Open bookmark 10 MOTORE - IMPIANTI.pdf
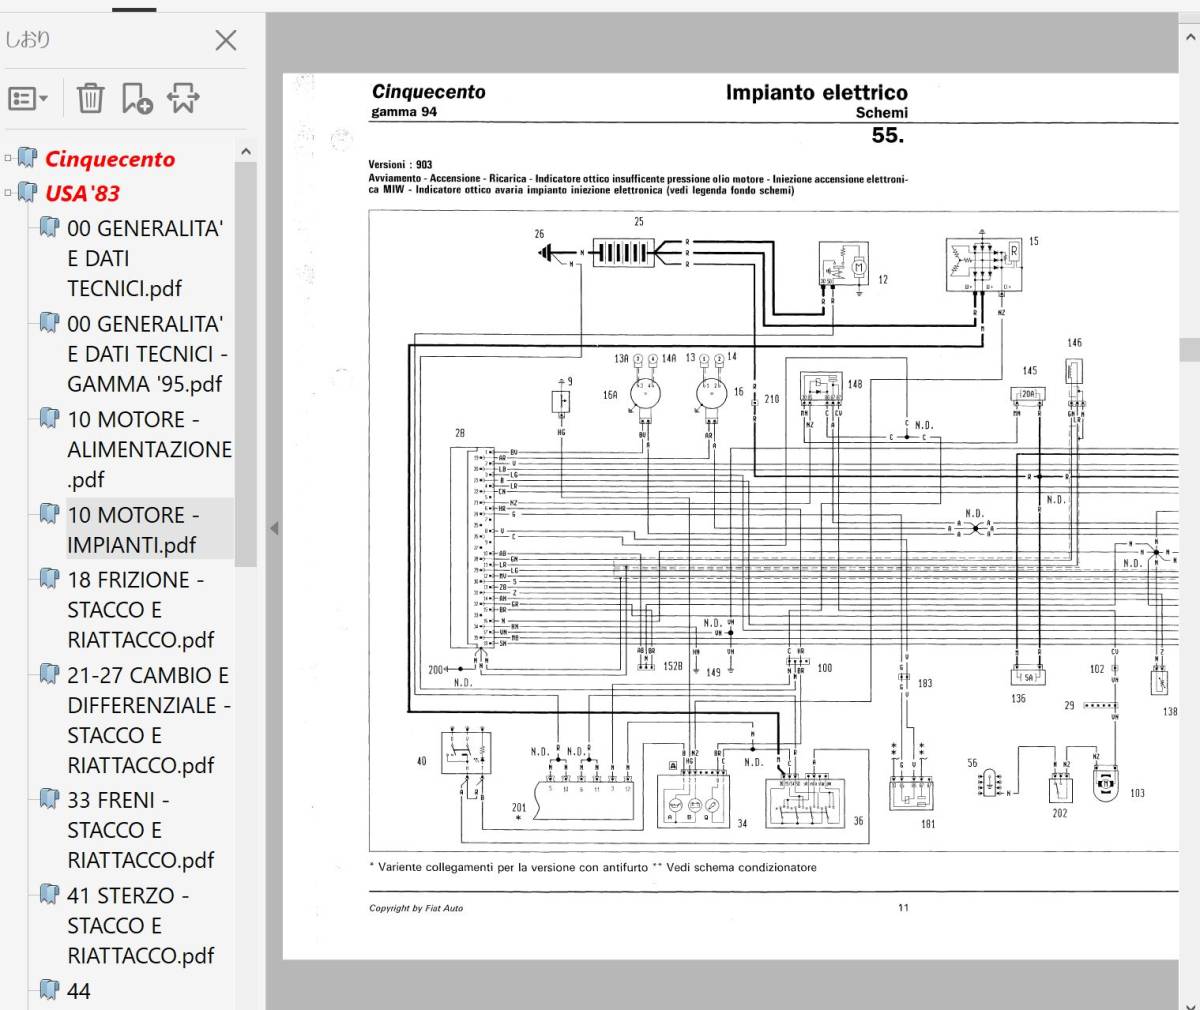The image size is (1200, 1010). click(x=133, y=530)
